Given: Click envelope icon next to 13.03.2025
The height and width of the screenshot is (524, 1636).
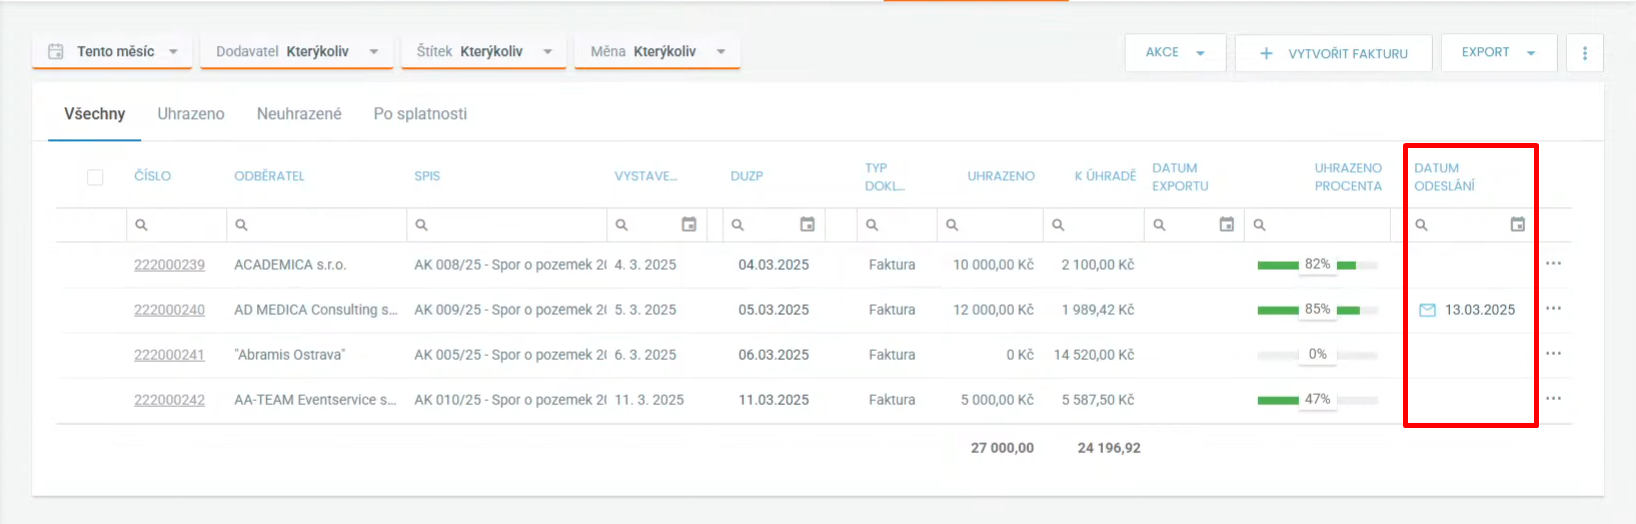Looking at the screenshot, I should [1427, 310].
